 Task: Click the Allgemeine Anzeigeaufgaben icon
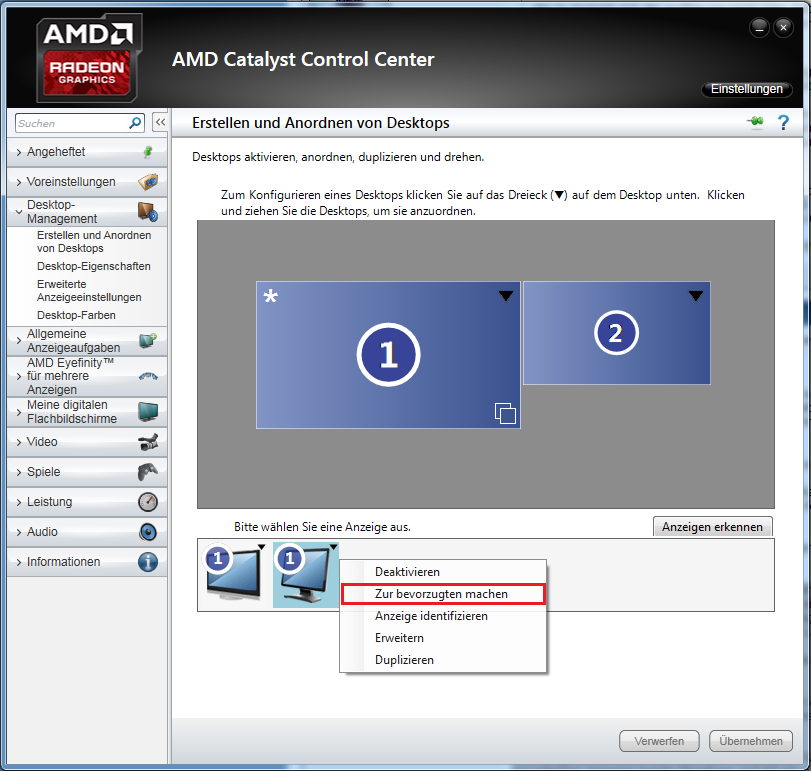point(148,341)
